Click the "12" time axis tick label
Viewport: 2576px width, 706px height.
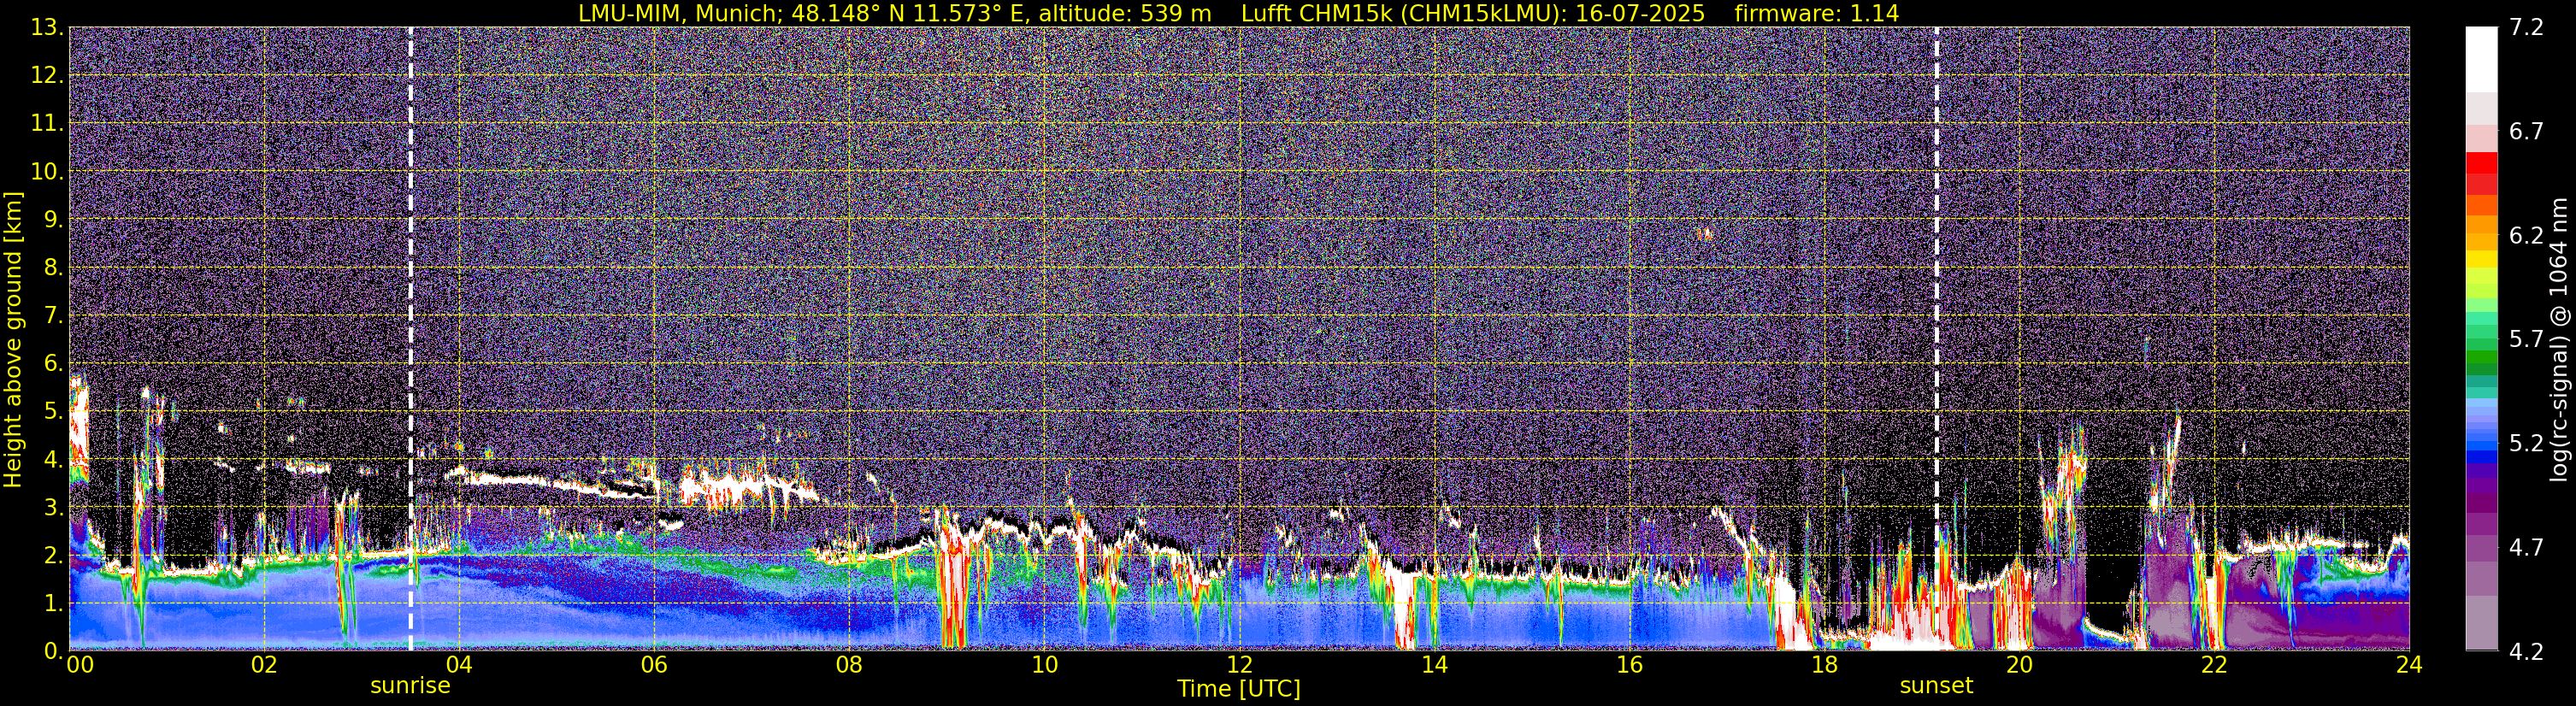click(x=1239, y=665)
